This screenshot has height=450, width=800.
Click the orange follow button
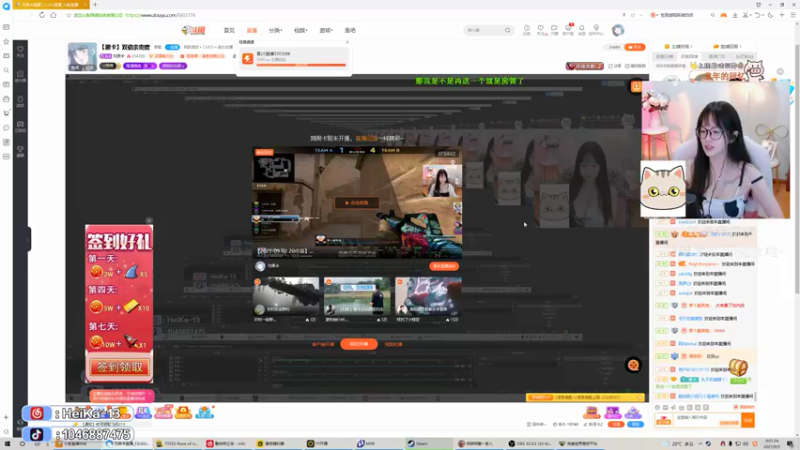[635, 47]
